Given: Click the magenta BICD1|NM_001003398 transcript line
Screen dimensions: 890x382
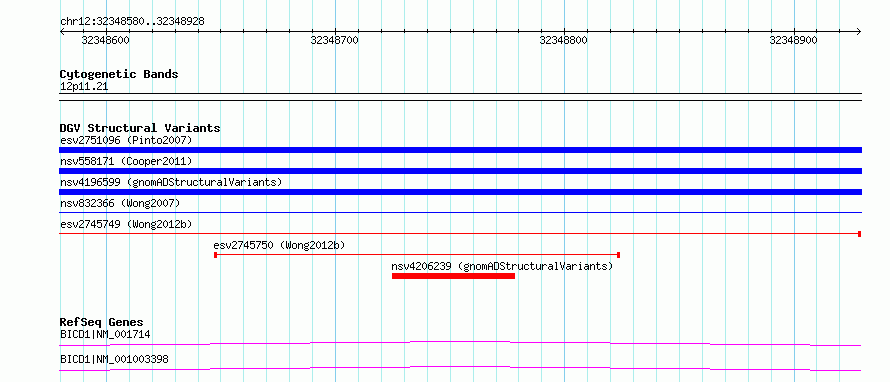Looking at the screenshot, I should click(460, 368).
